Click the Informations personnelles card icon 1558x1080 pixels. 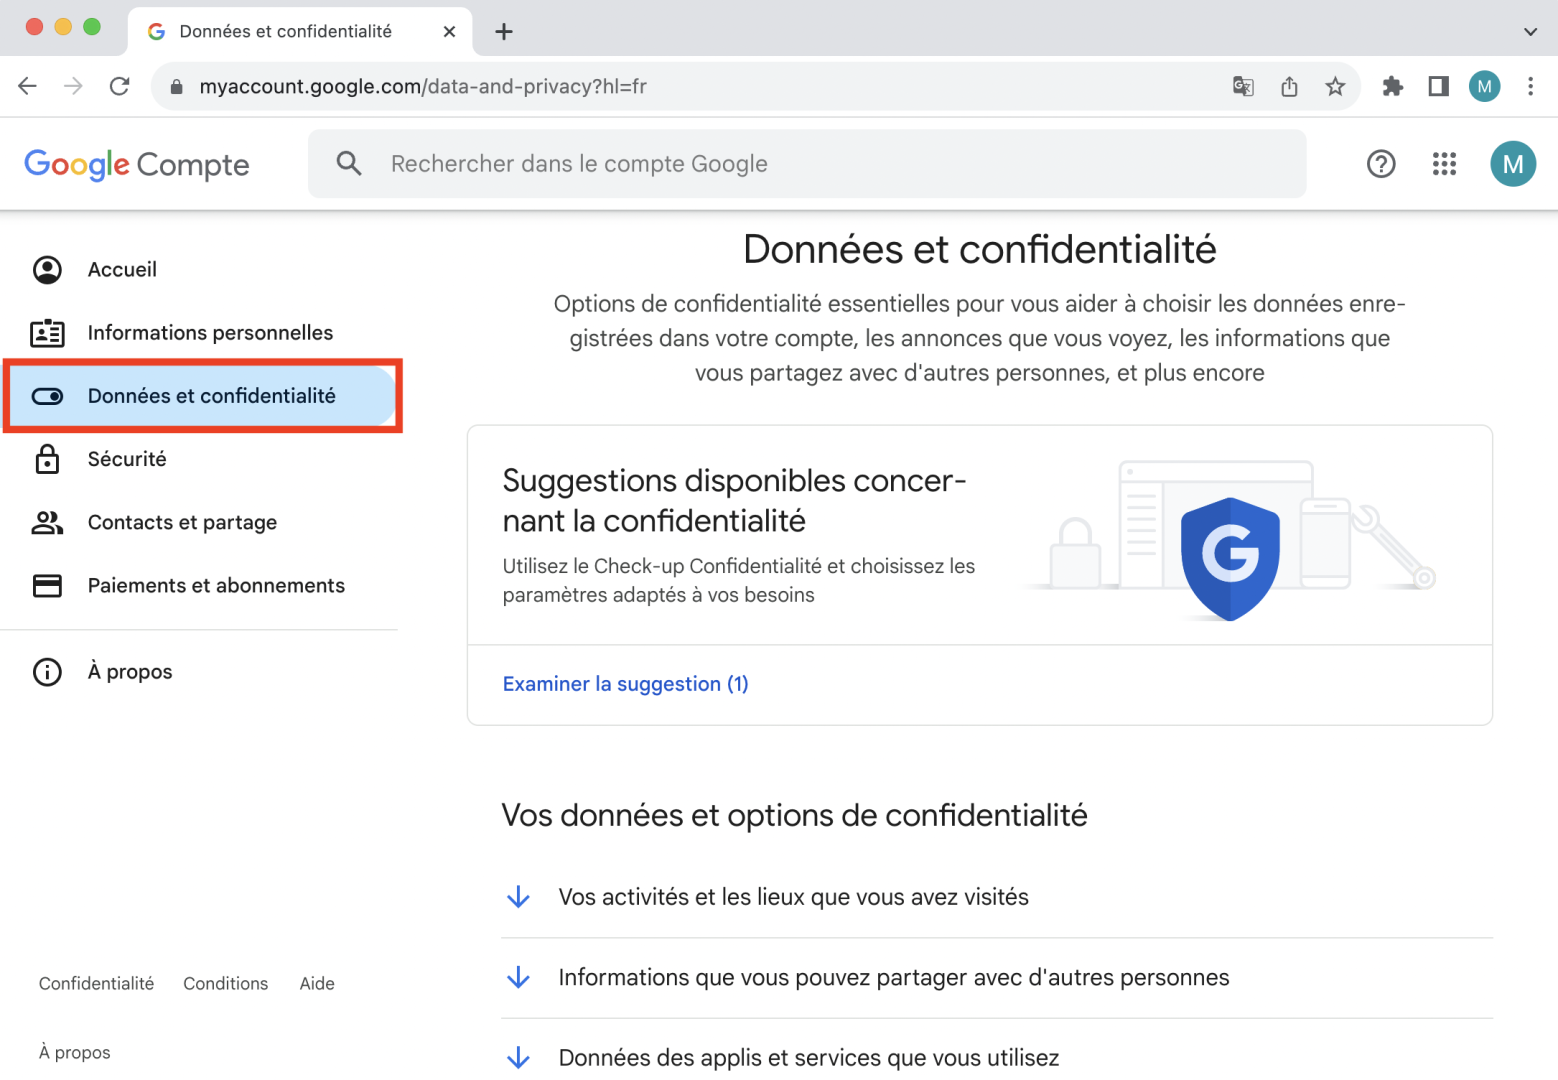tap(47, 332)
